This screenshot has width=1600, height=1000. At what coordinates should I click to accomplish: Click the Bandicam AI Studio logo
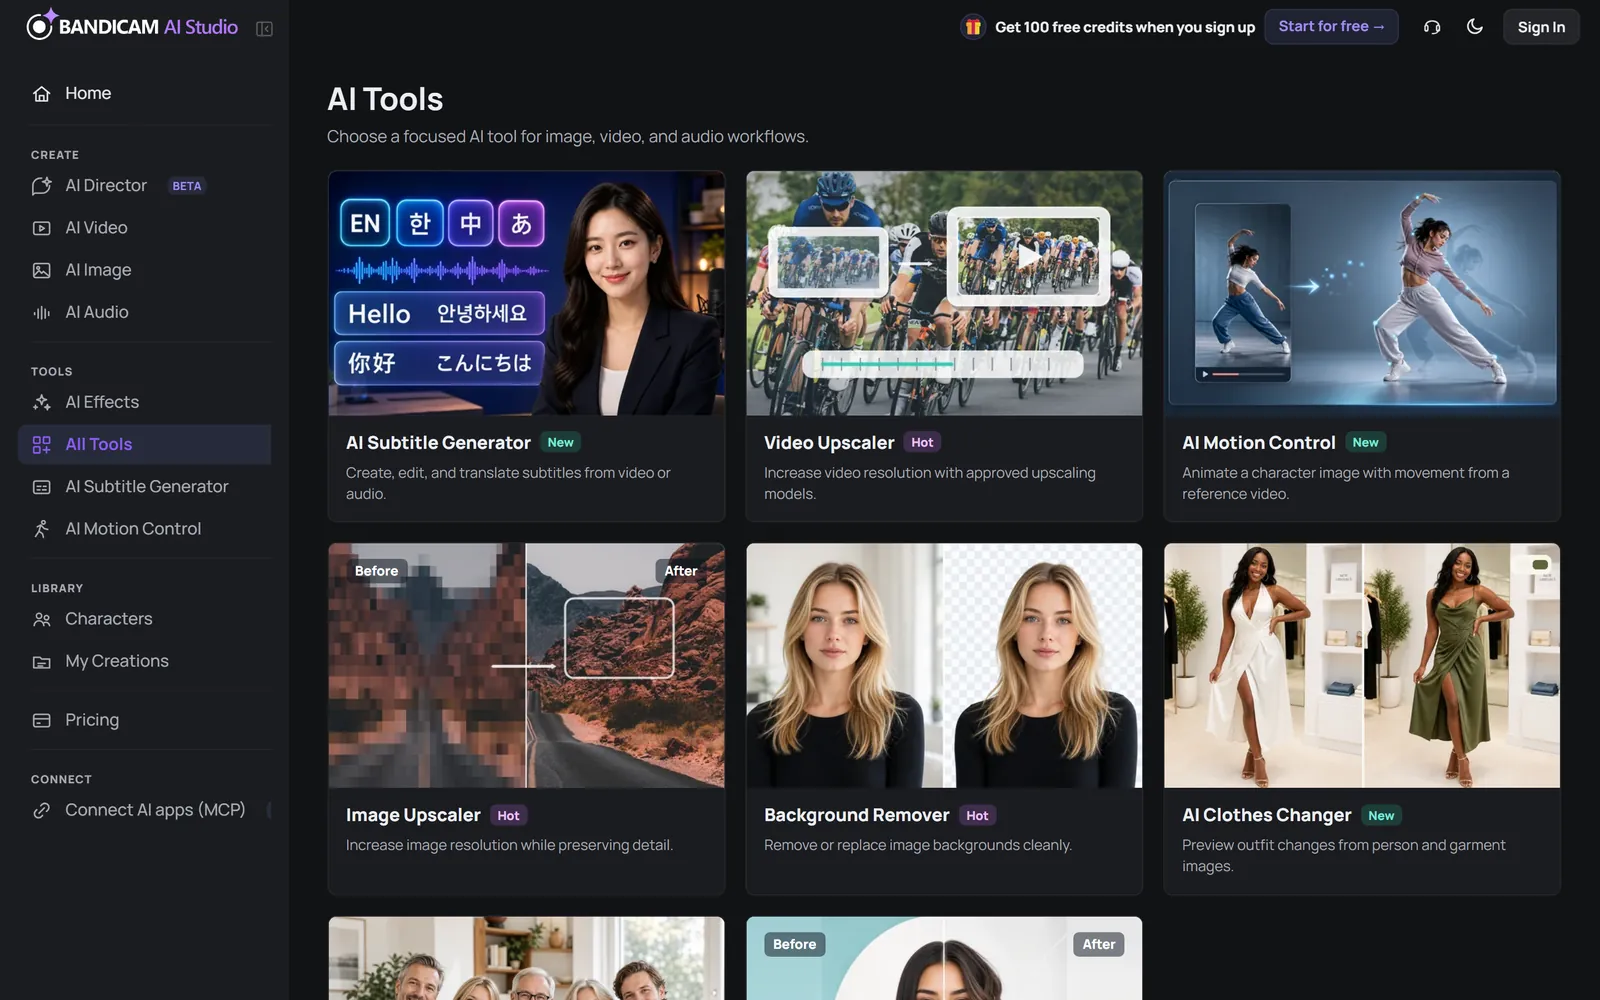click(132, 26)
